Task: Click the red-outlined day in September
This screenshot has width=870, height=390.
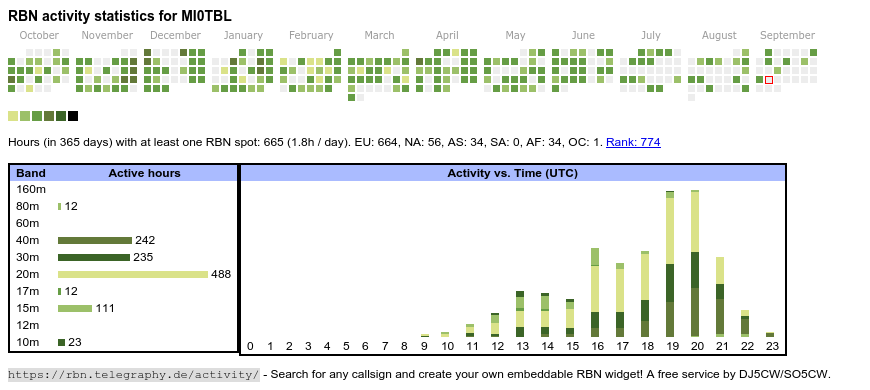Action: tap(769, 80)
